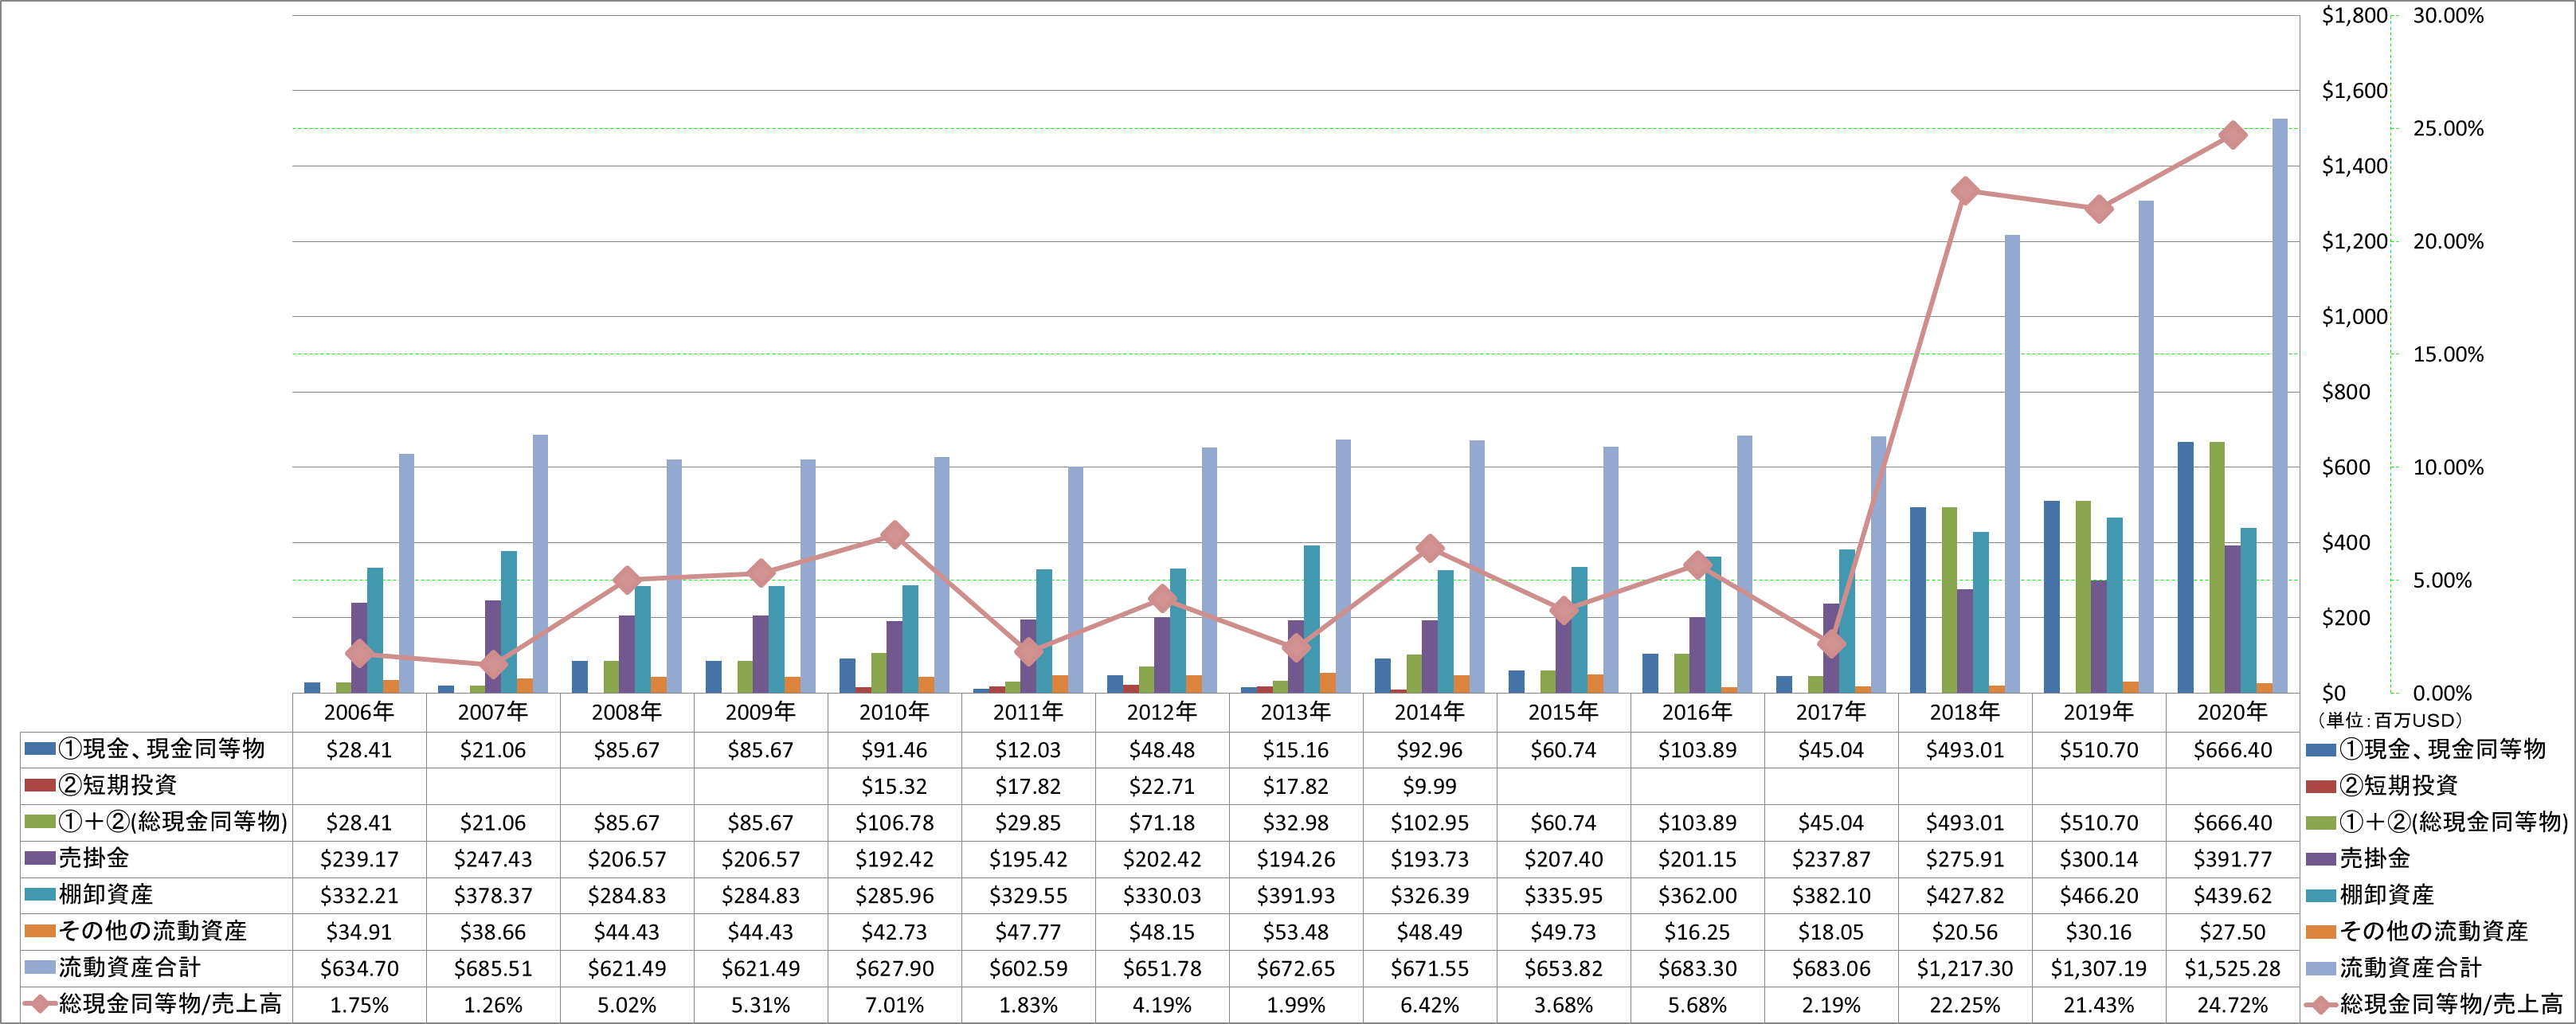The height and width of the screenshot is (1024, 2576).
Task: Click the orange swatch beside right その他の流動資産 legend
Action: (2320, 931)
